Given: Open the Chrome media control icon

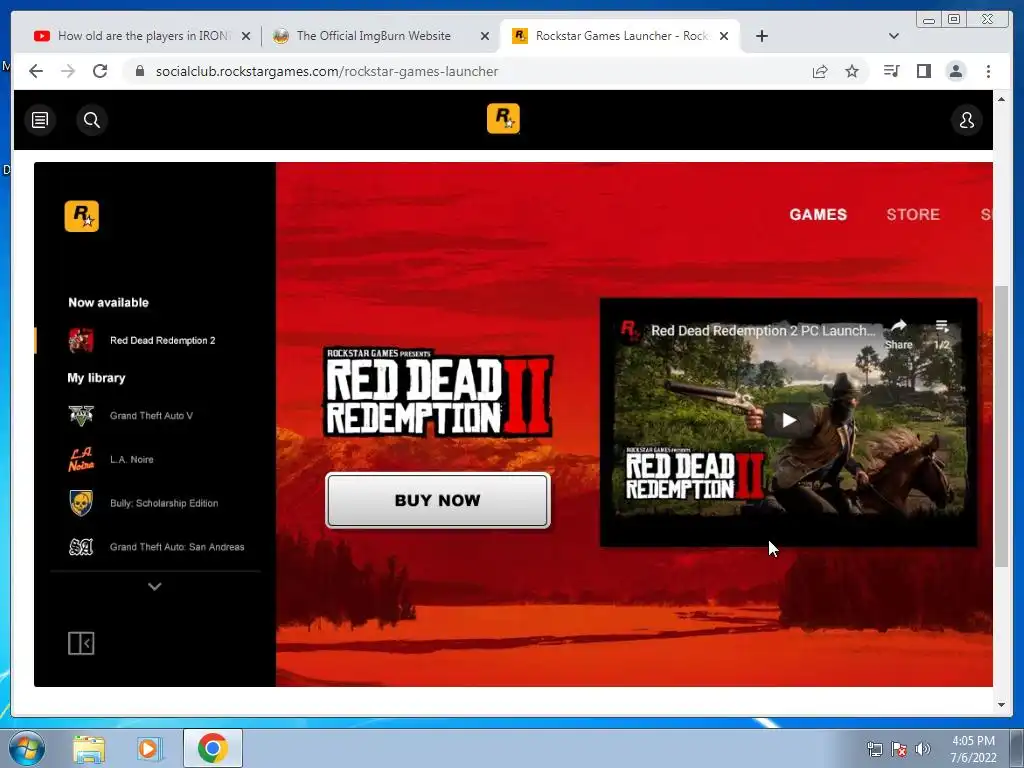Looking at the screenshot, I should click(x=891, y=71).
